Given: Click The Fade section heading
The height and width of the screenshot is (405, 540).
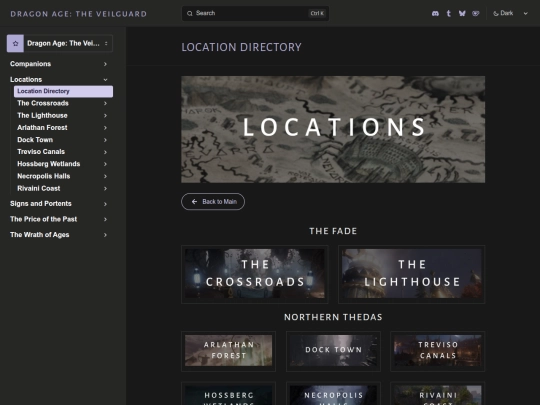Looking at the screenshot, I should coord(333,231).
